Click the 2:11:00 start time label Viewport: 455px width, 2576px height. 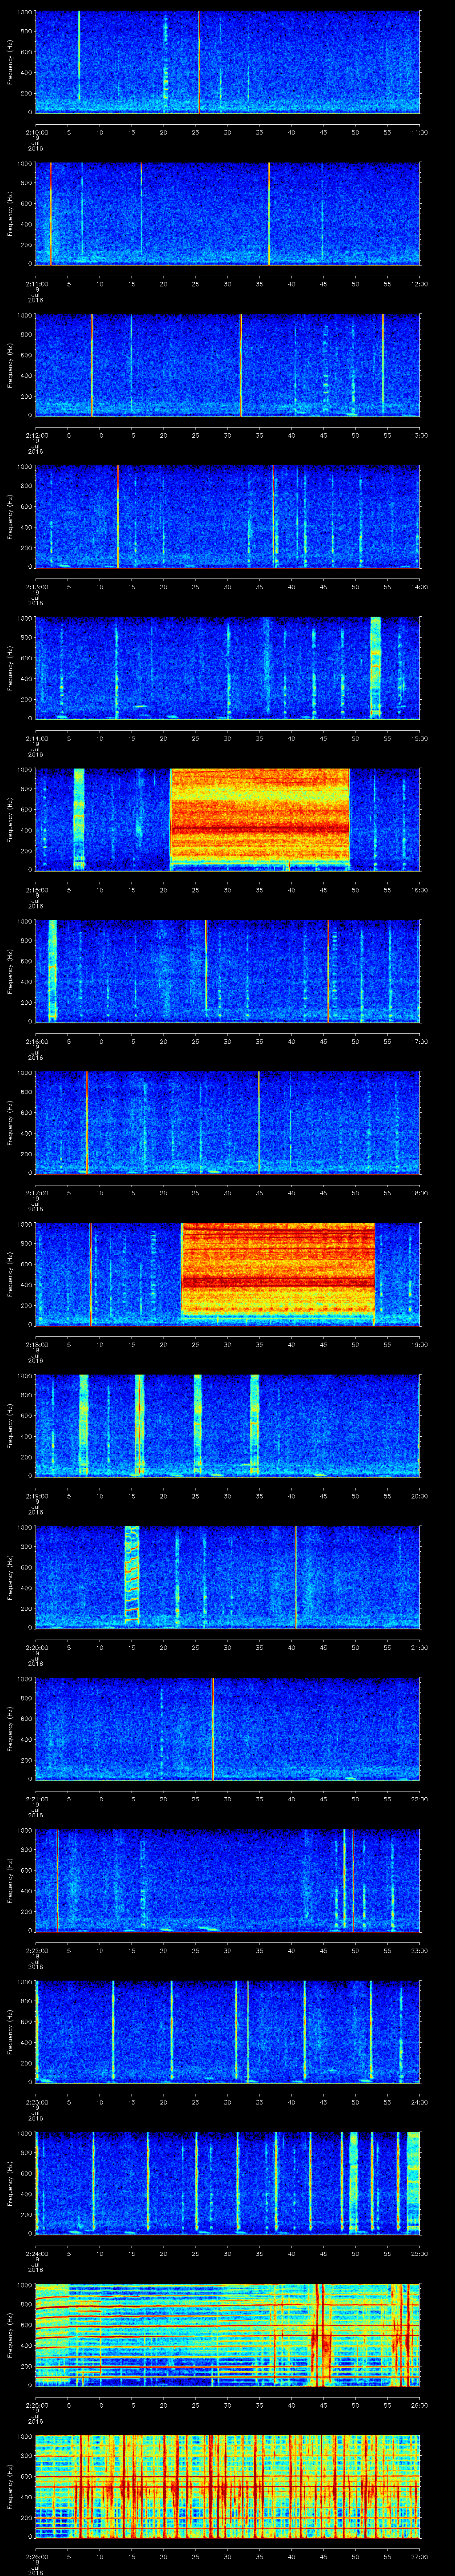[36, 284]
